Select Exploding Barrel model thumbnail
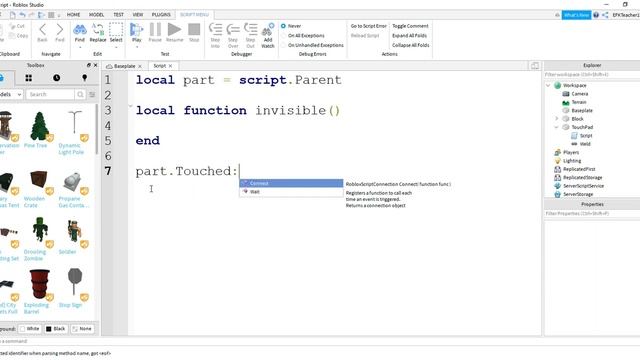This screenshot has height=360, width=640. click(x=39, y=284)
